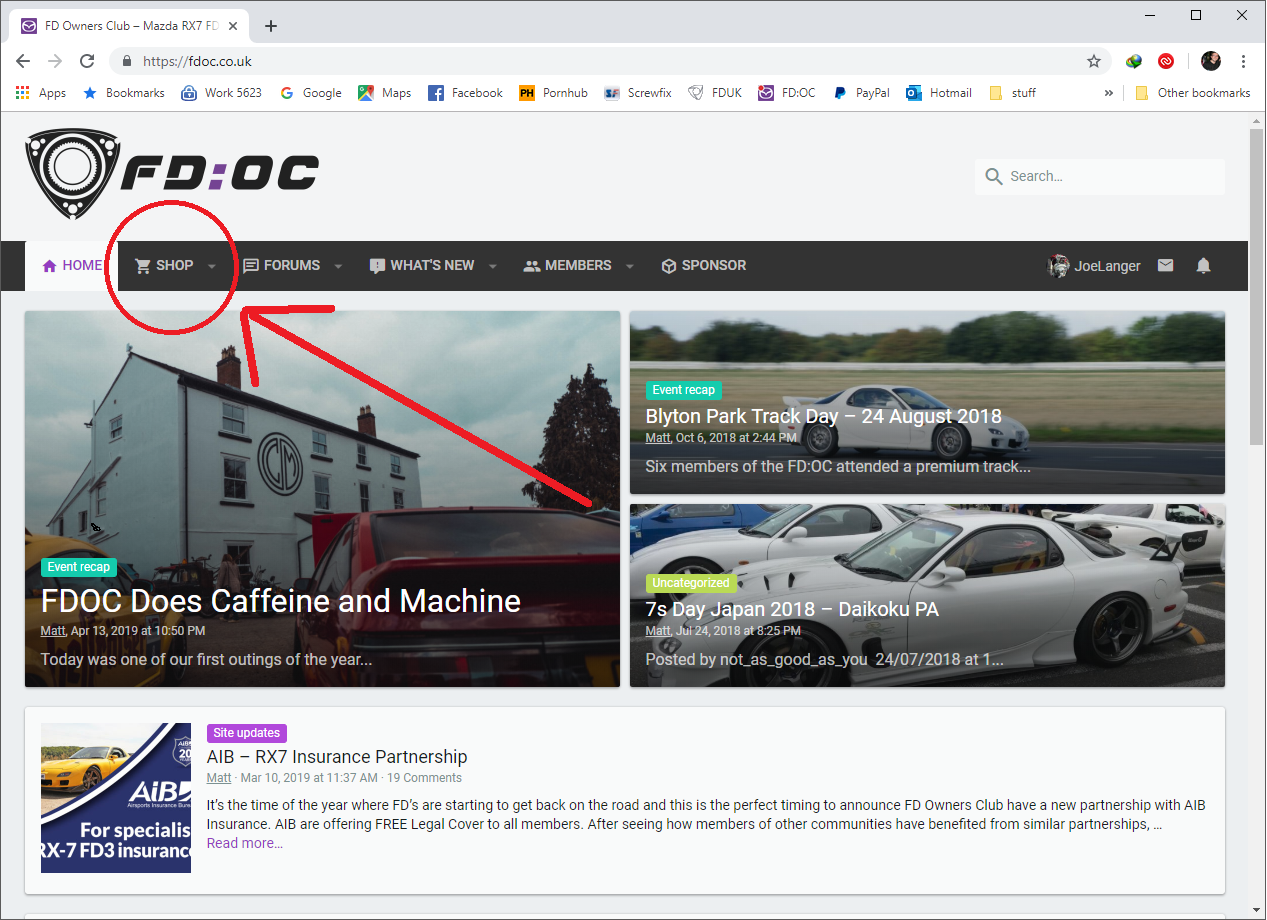
Task: Open a new browser tab
Action: [271, 26]
